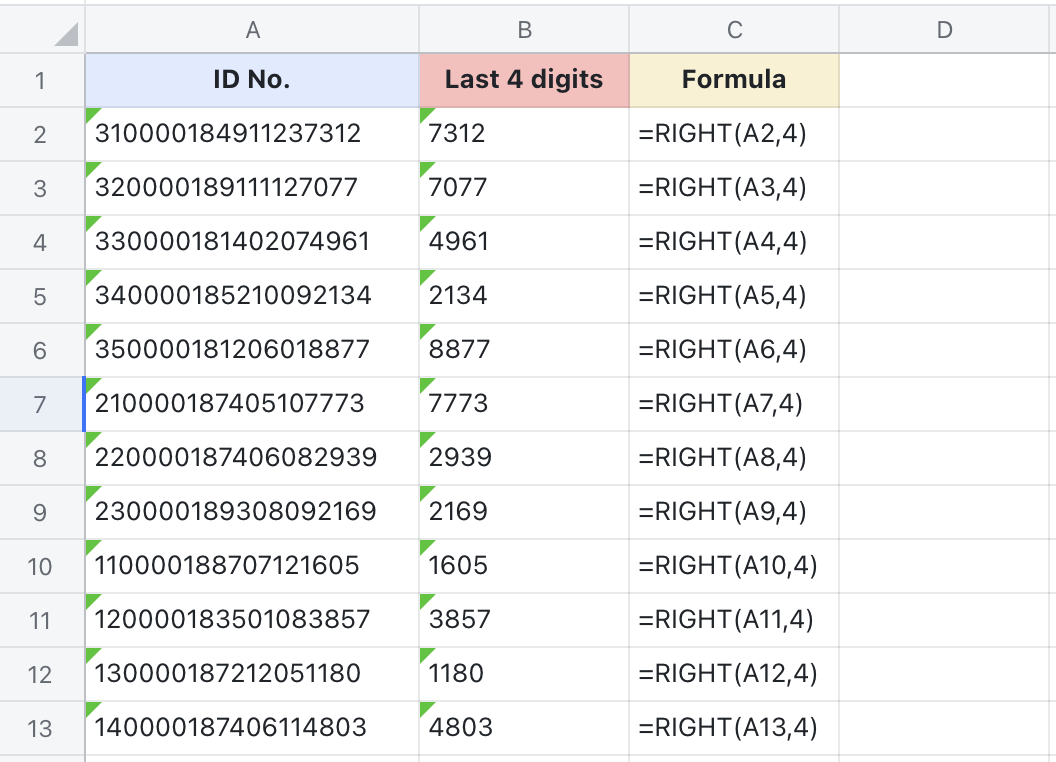Image resolution: width=1056 pixels, height=762 pixels.
Task: Click the error indicator on cell A7
Action: [x=91, y=383]
